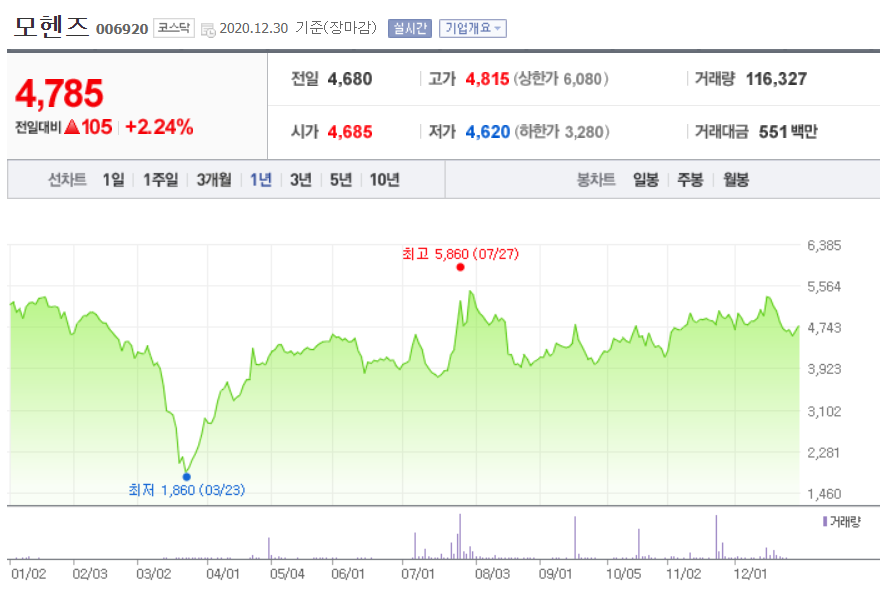Select the 1주일 line chart tab
880x594 pixels.
click(x=161, y=180)
